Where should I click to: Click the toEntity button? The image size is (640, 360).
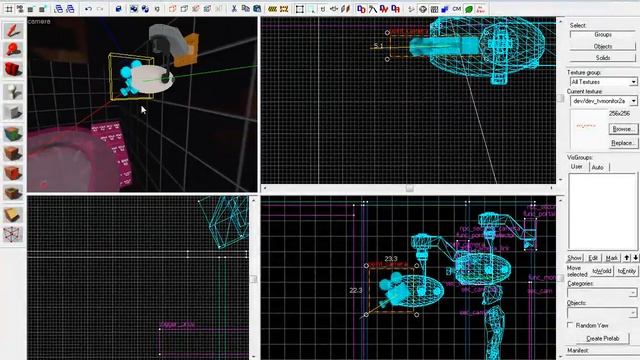627,271
